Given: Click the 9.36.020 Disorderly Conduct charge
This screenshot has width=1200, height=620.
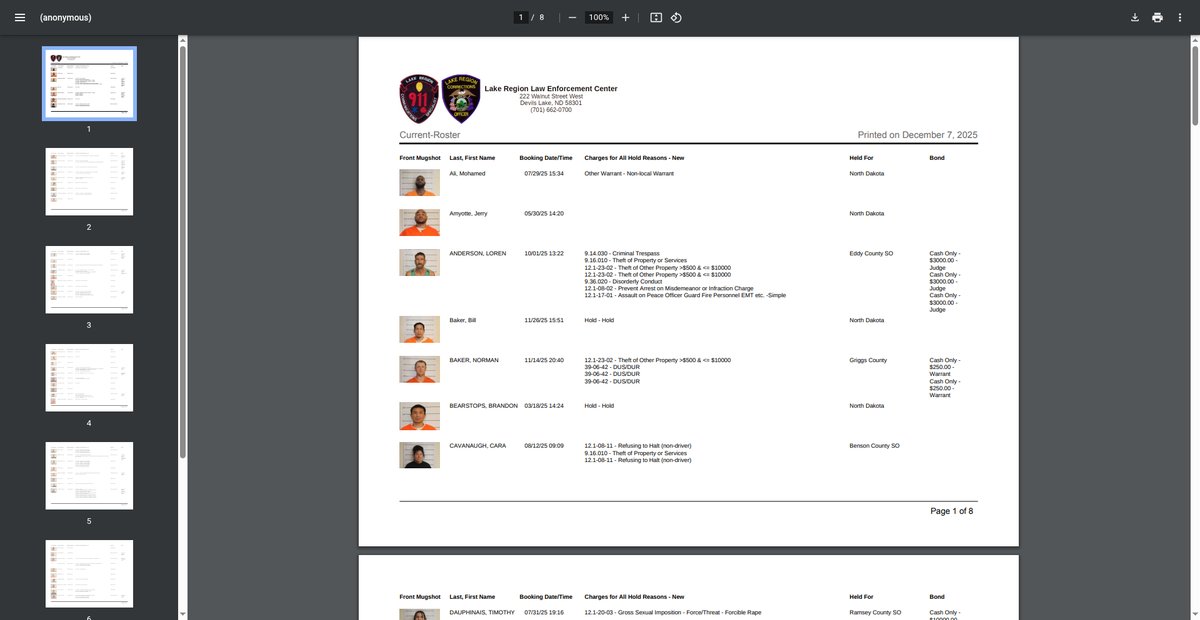Looking at the screenshot, I should coord(625,281).
